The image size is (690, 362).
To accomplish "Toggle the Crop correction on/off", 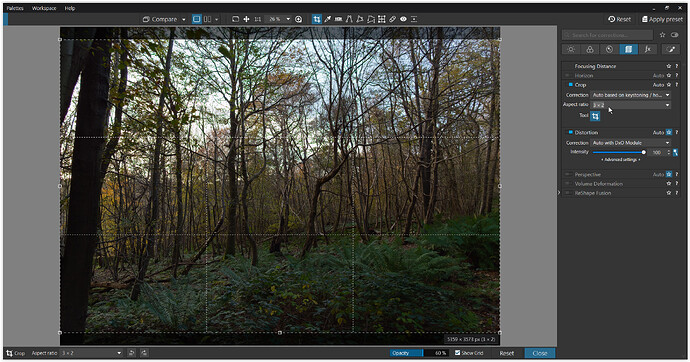I will coord(570,84).
